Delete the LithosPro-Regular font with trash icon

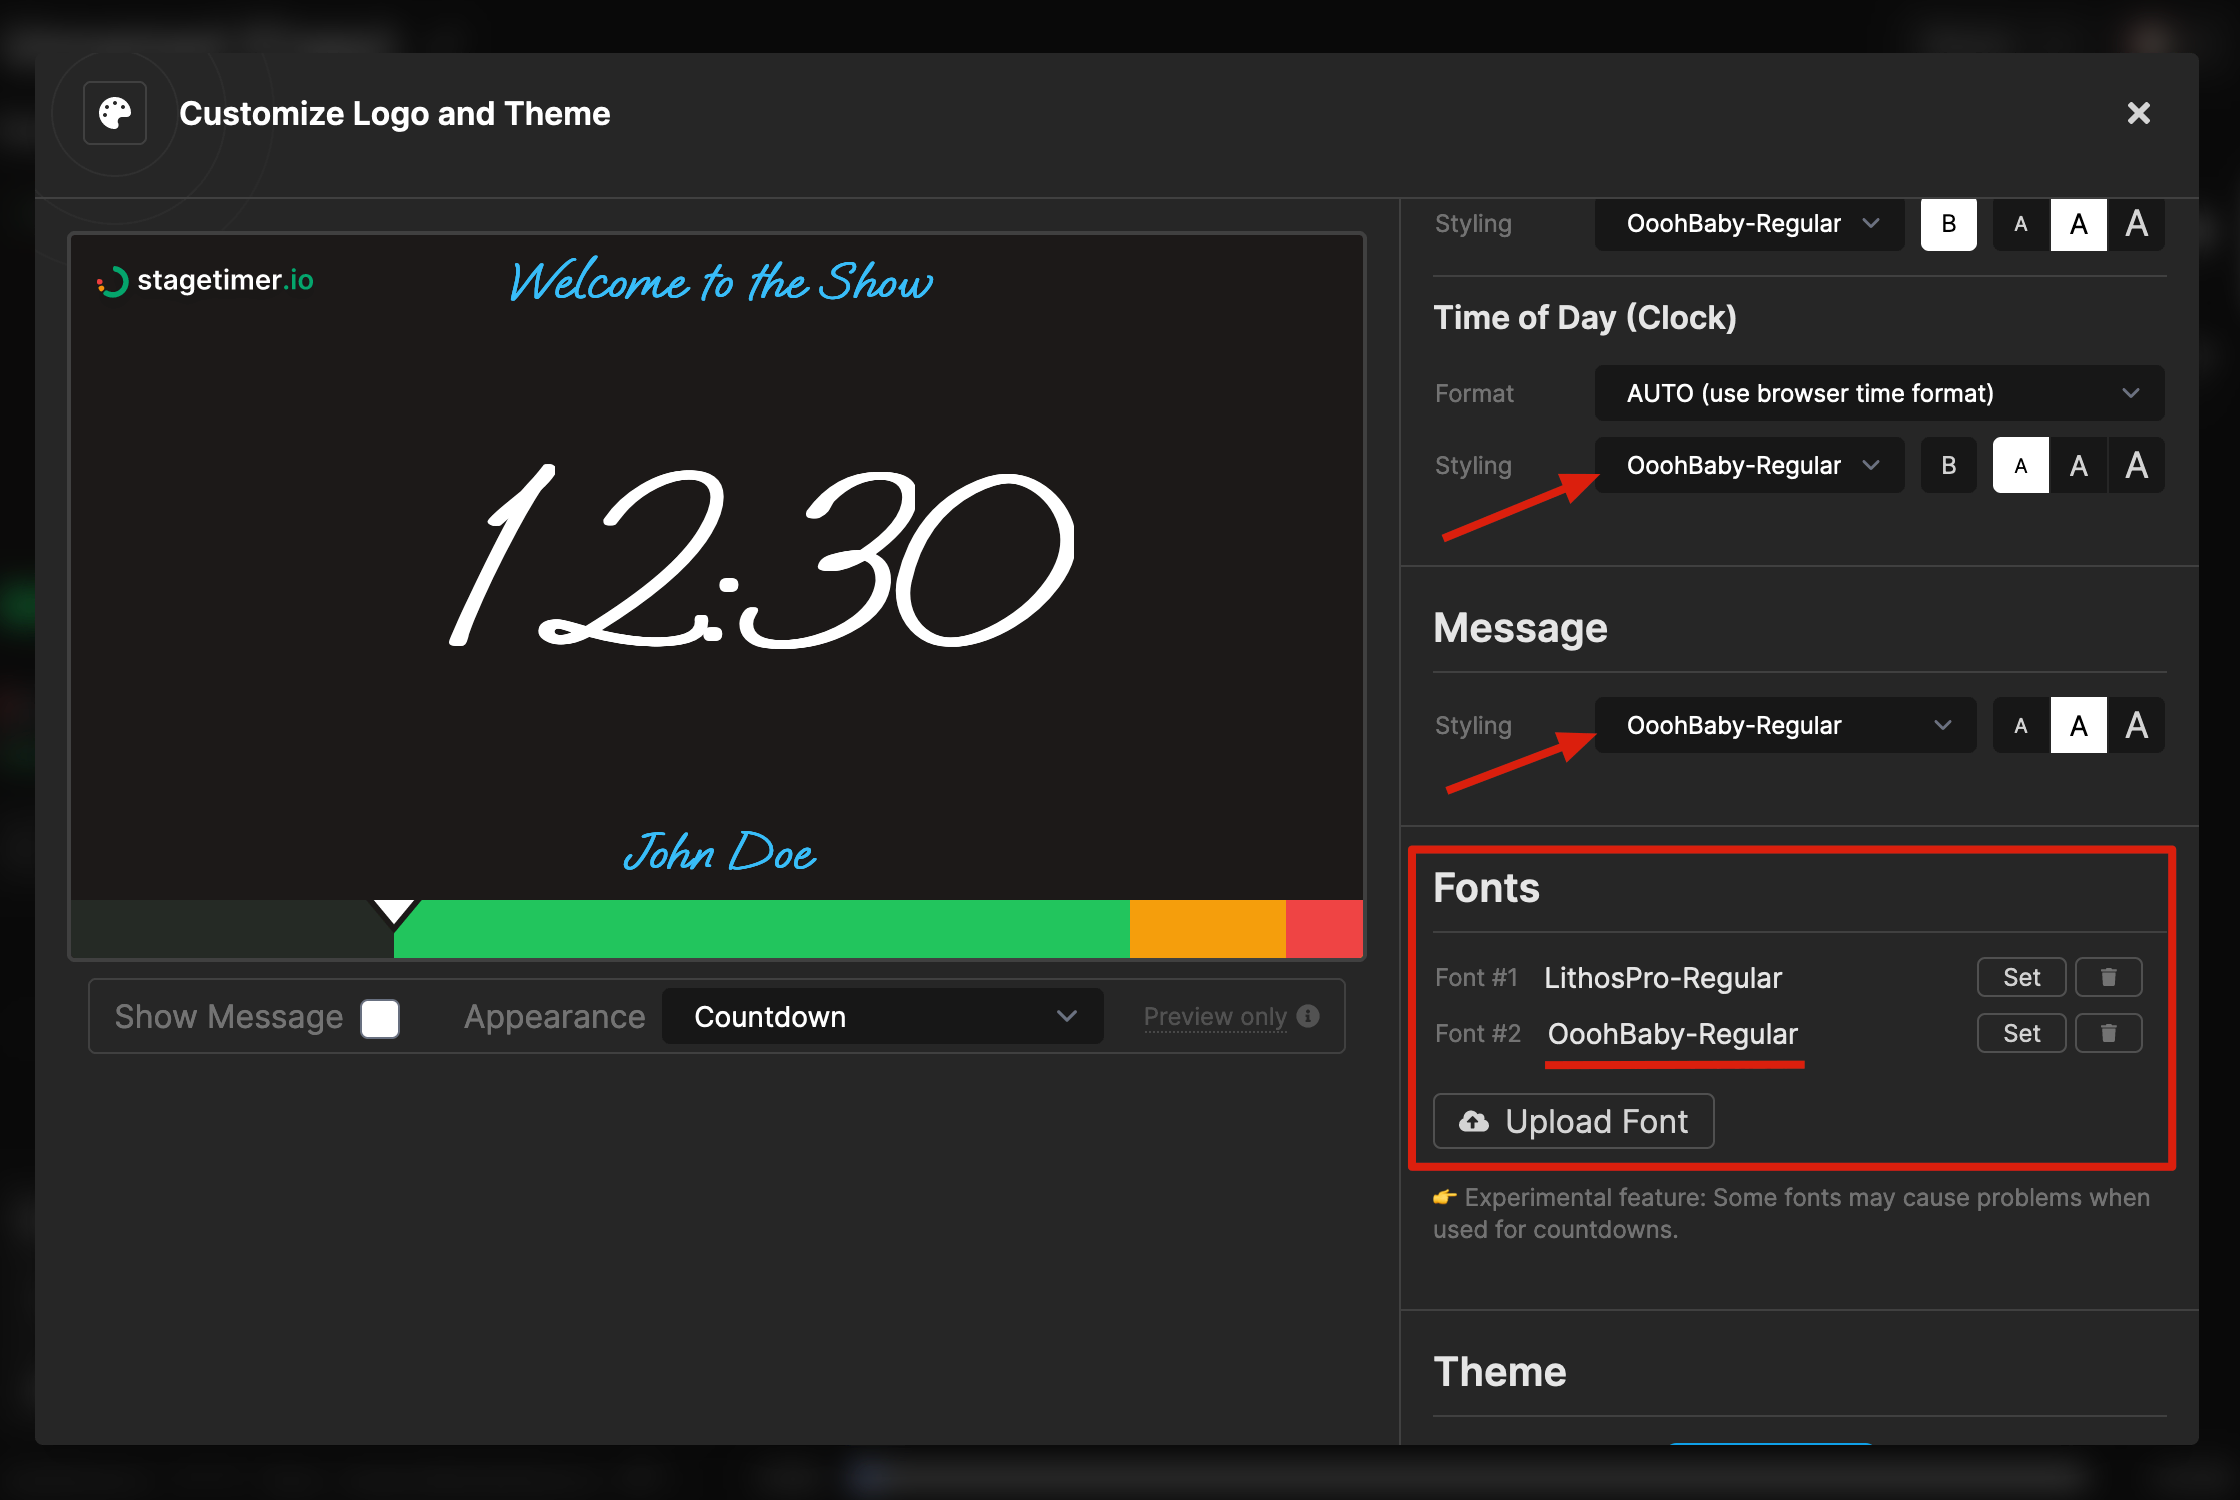click(x=2108, y=977)
